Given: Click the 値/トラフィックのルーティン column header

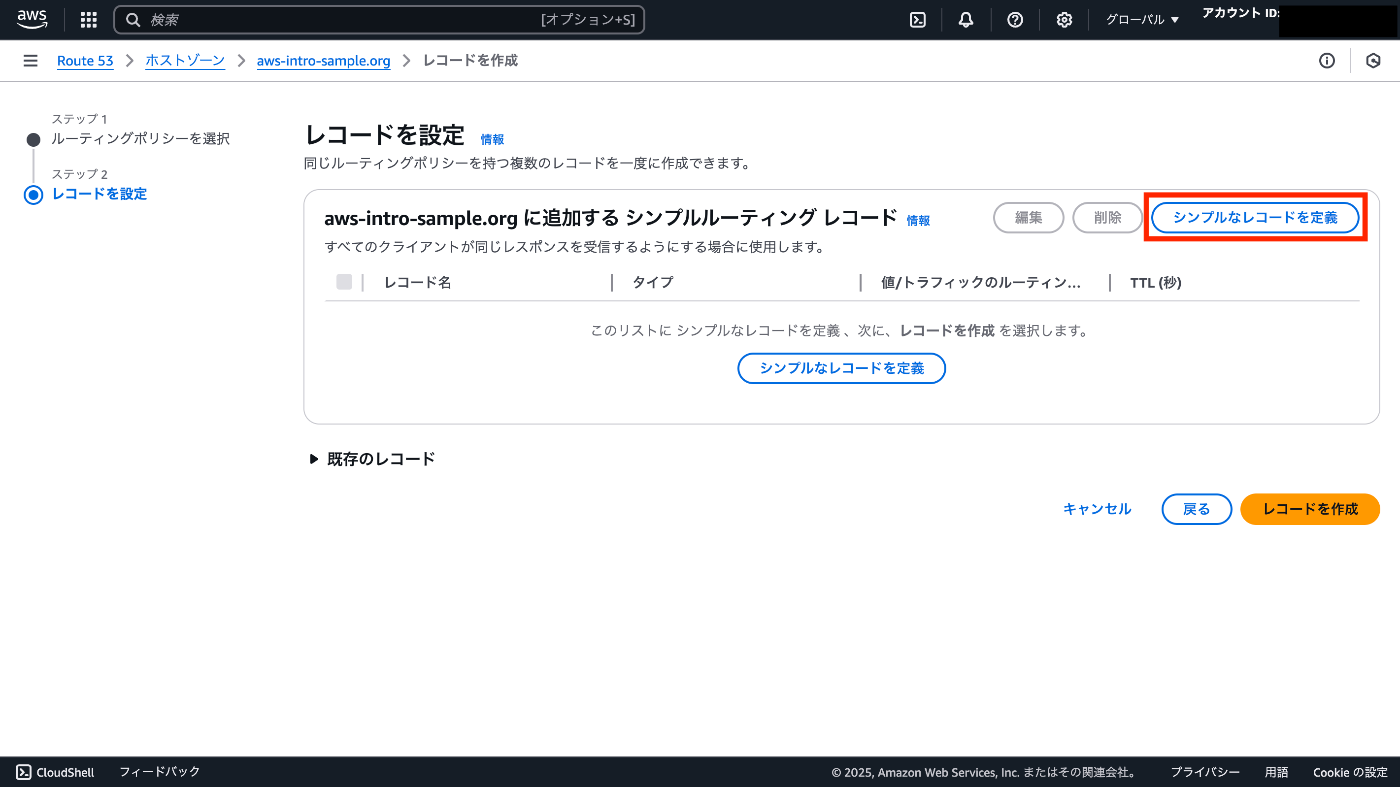Looking at the screenshot, I should [981, 282].
